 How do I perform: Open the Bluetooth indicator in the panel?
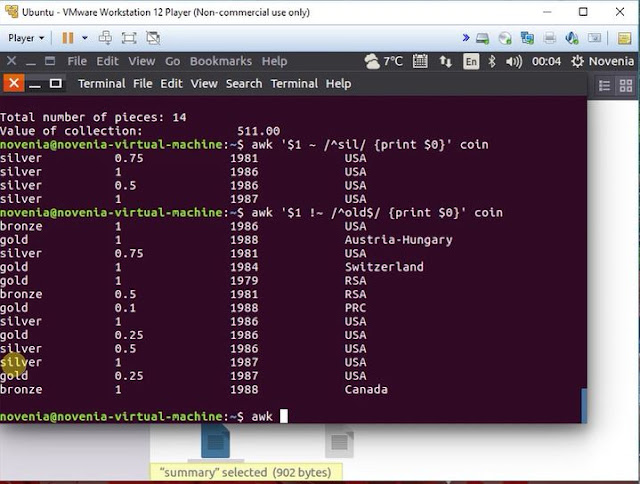click(492, 62)
